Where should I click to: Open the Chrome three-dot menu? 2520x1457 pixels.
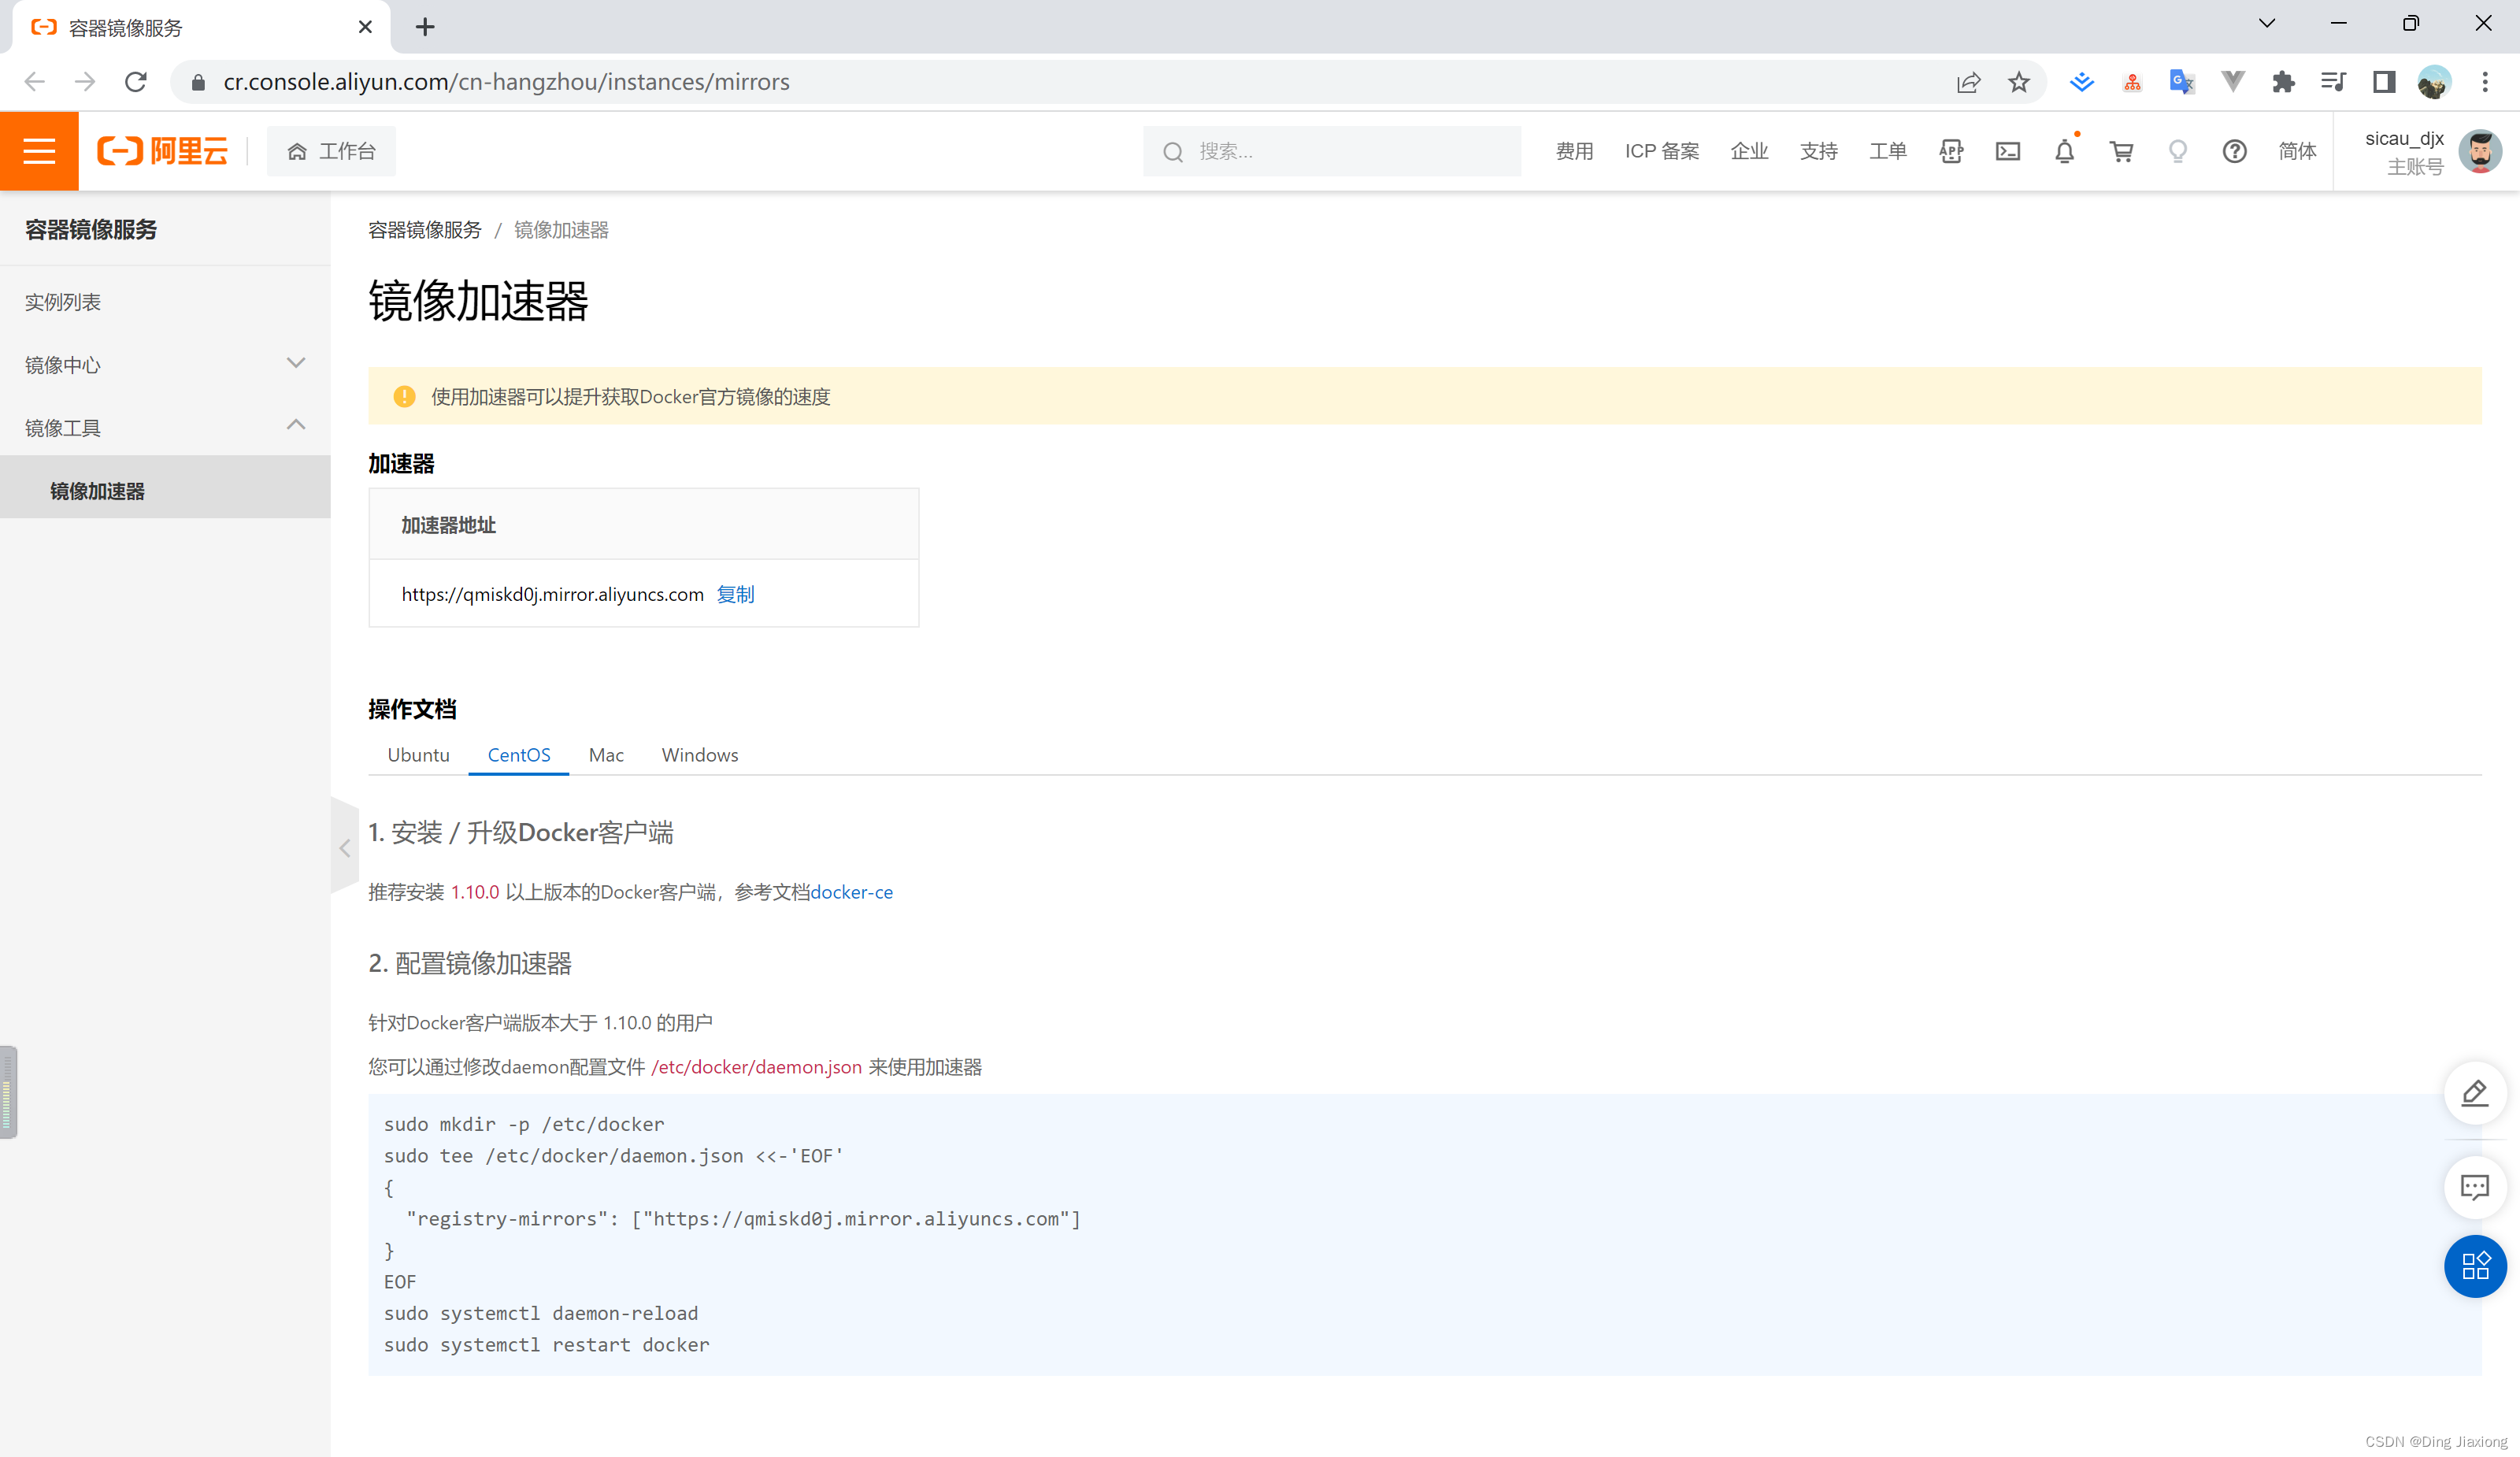pos(2484,82)
